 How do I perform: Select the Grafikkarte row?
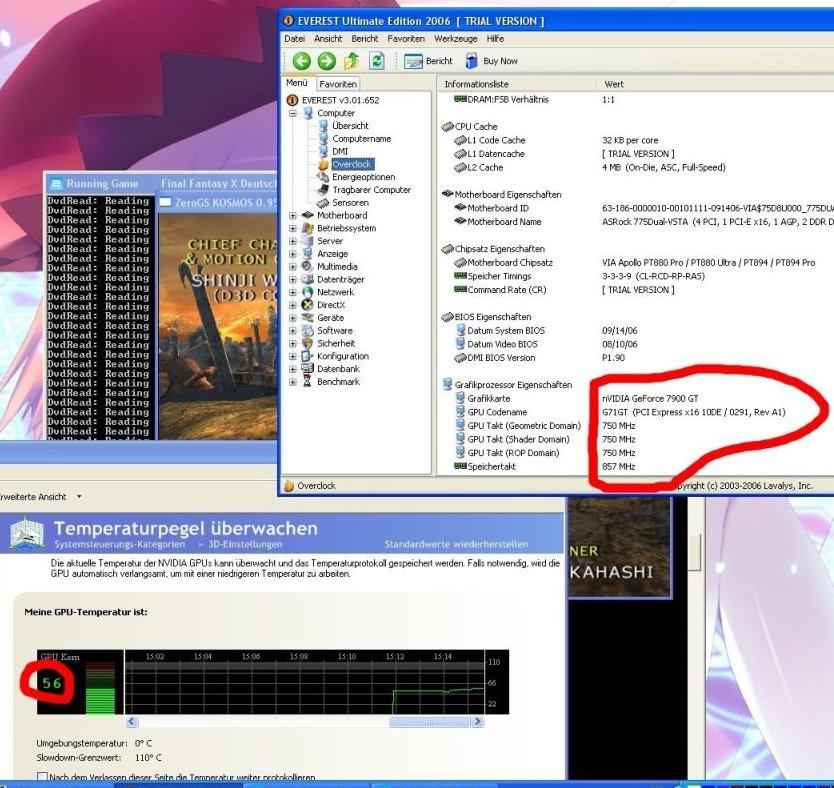coord(636,398)
